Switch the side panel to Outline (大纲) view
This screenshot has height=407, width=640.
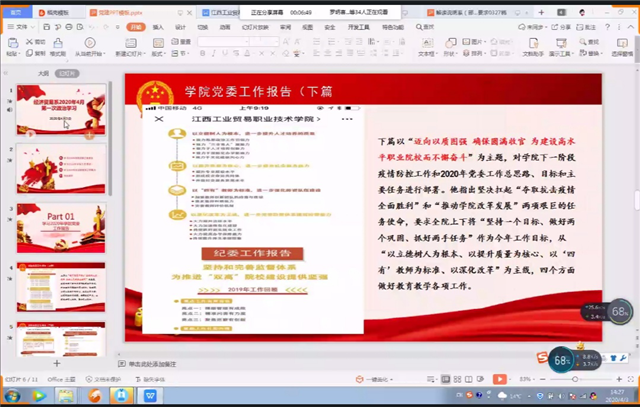click(42, 73)
